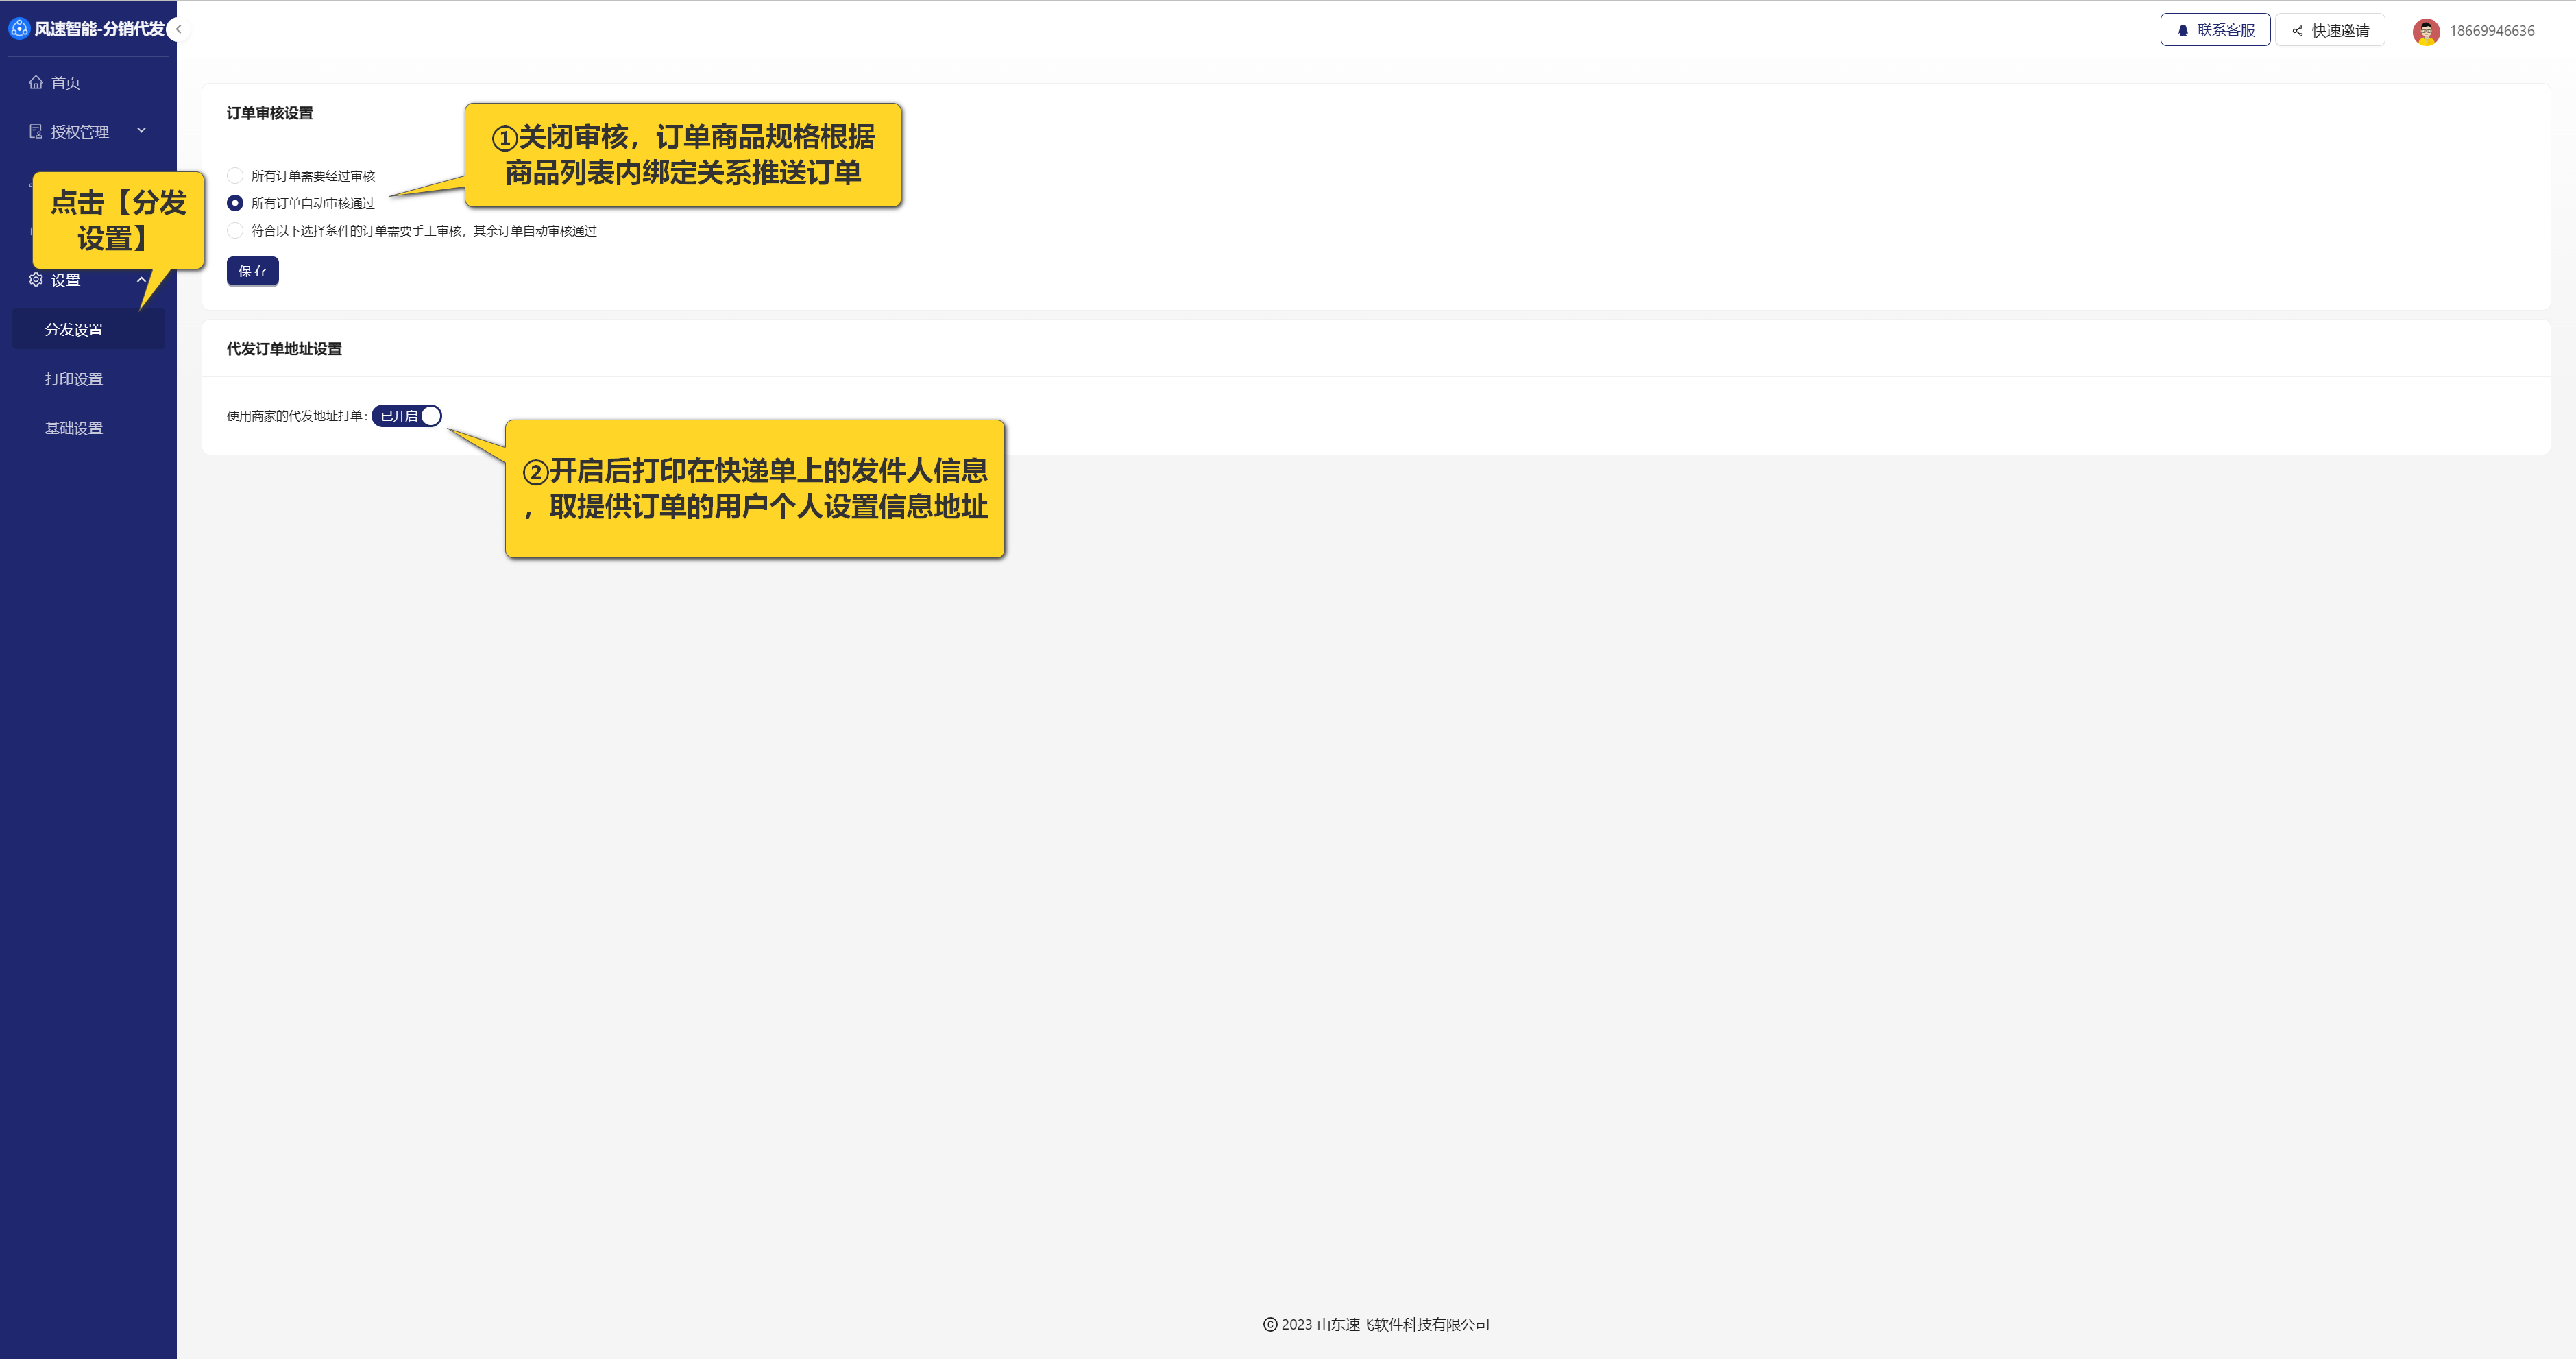Select 所有订单需要经过审核 radio option
The image size is (2576, 1359).
pos(235,176)
